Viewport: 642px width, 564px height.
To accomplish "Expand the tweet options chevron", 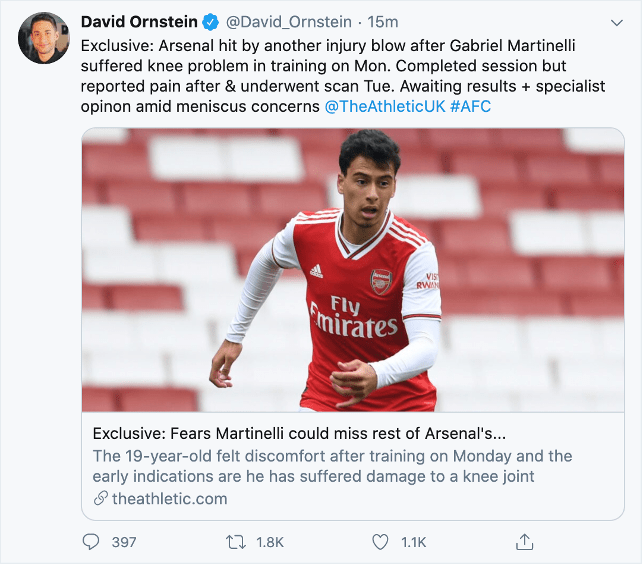I will [x=616, y=22].
